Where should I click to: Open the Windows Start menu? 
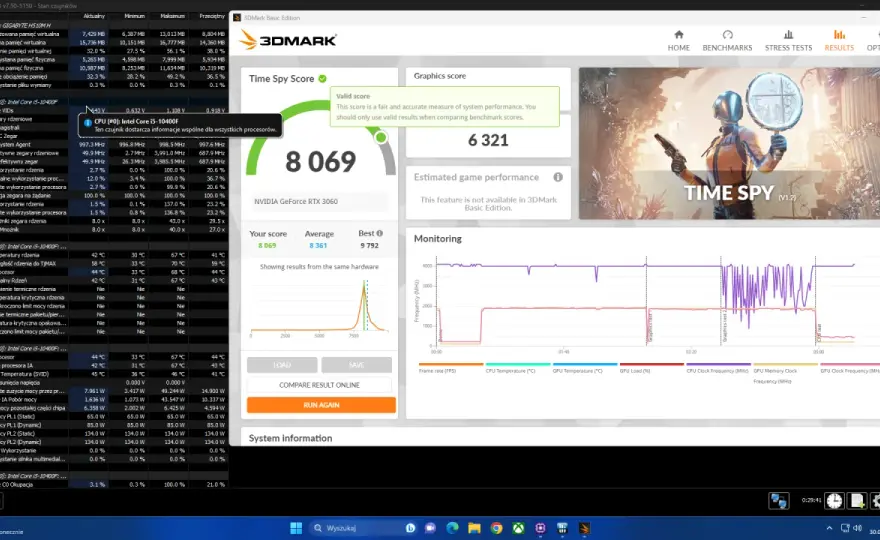pos(296,528)
